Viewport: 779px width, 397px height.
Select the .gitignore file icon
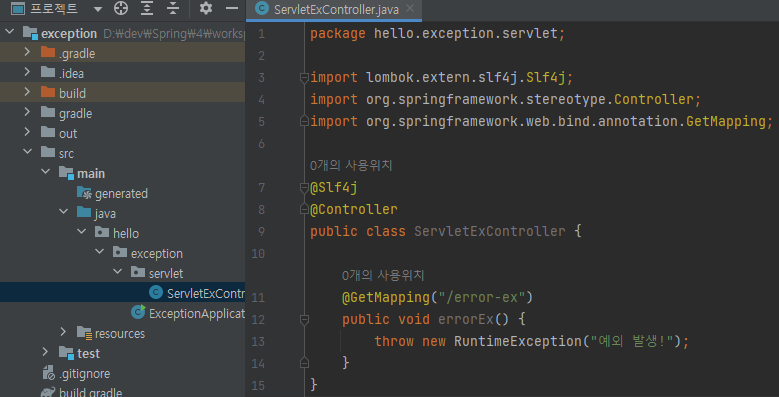[x=49, y=373]
